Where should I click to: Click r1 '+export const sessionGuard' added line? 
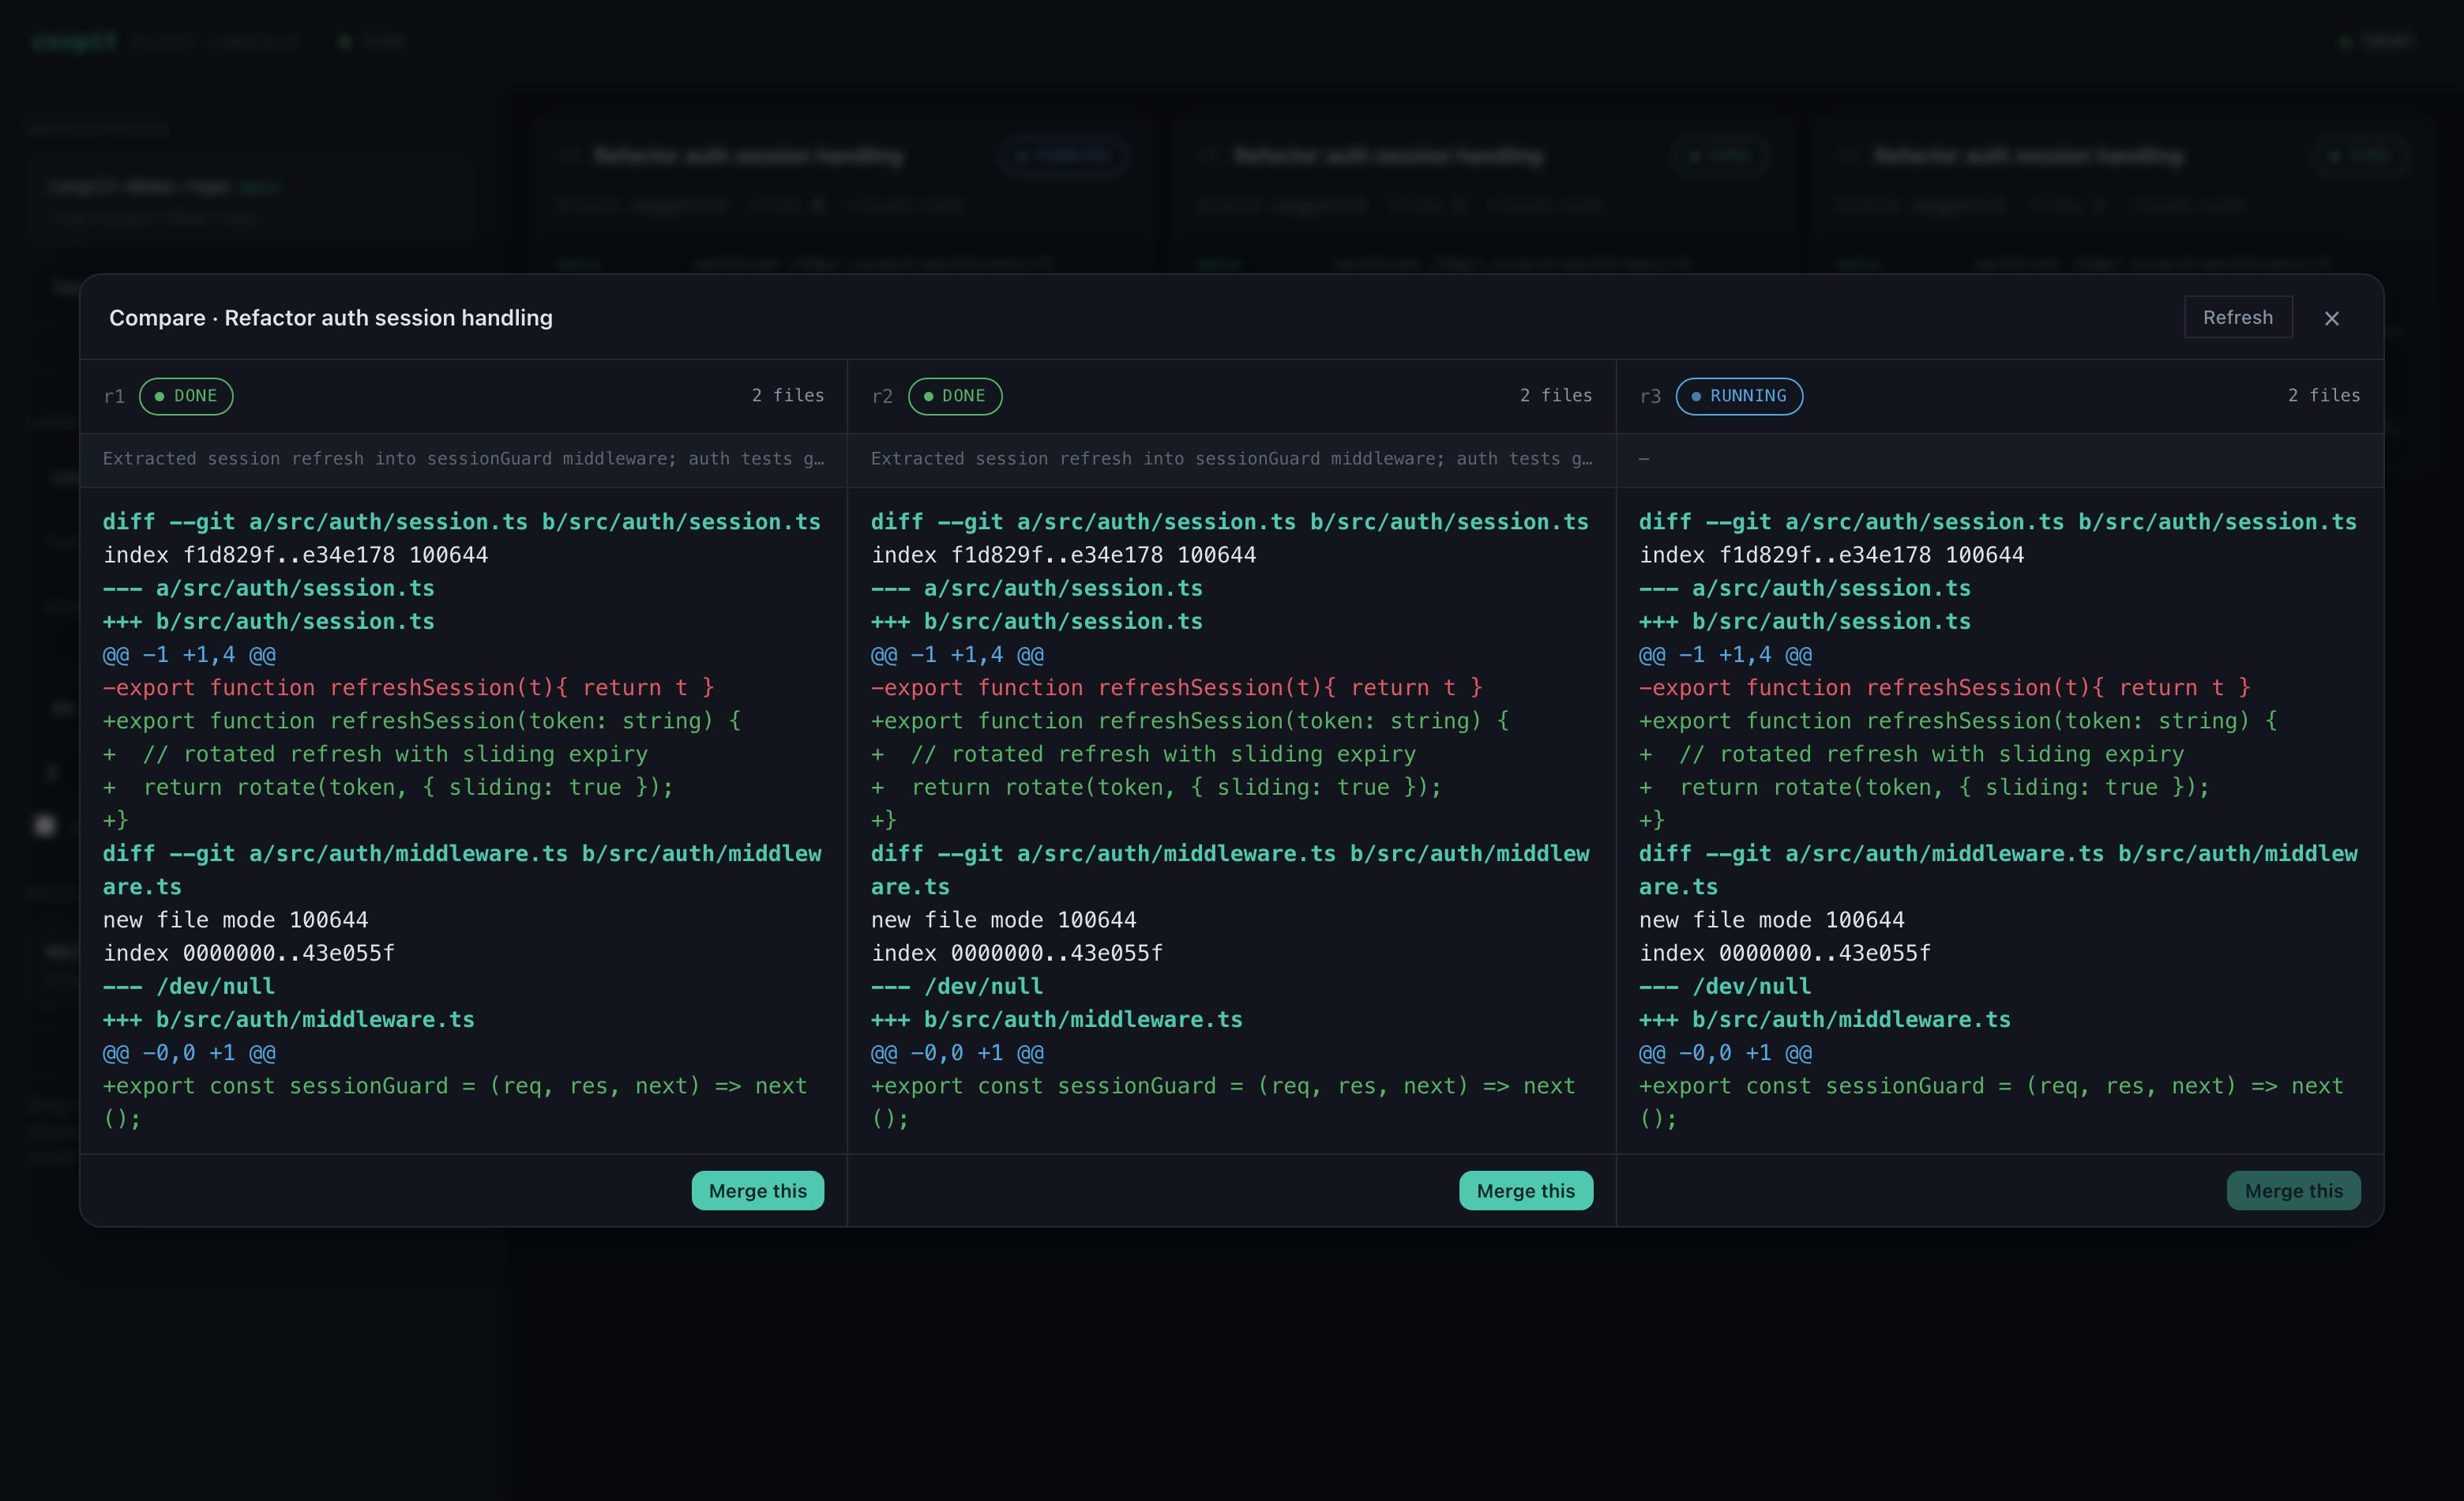[x=455, y=1102]
